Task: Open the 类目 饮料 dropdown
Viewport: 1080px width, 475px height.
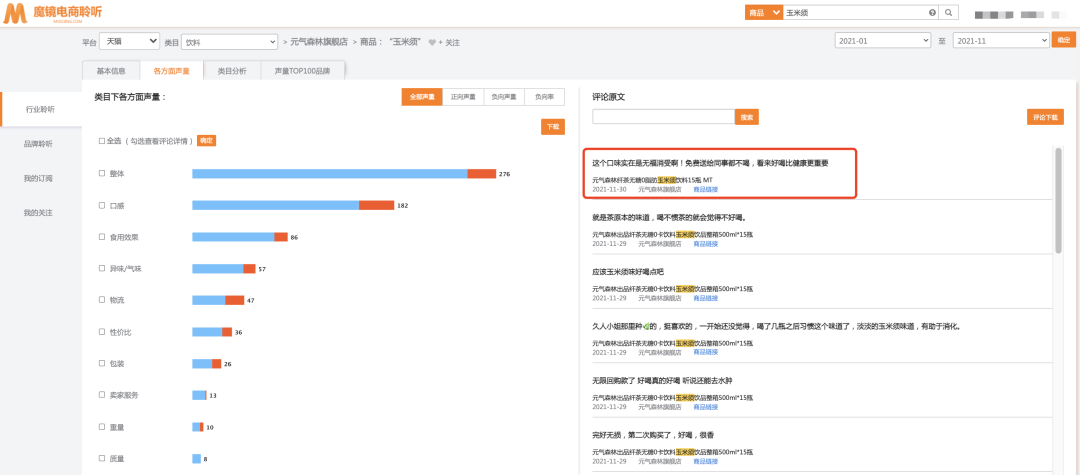Action: coord(229,42)
